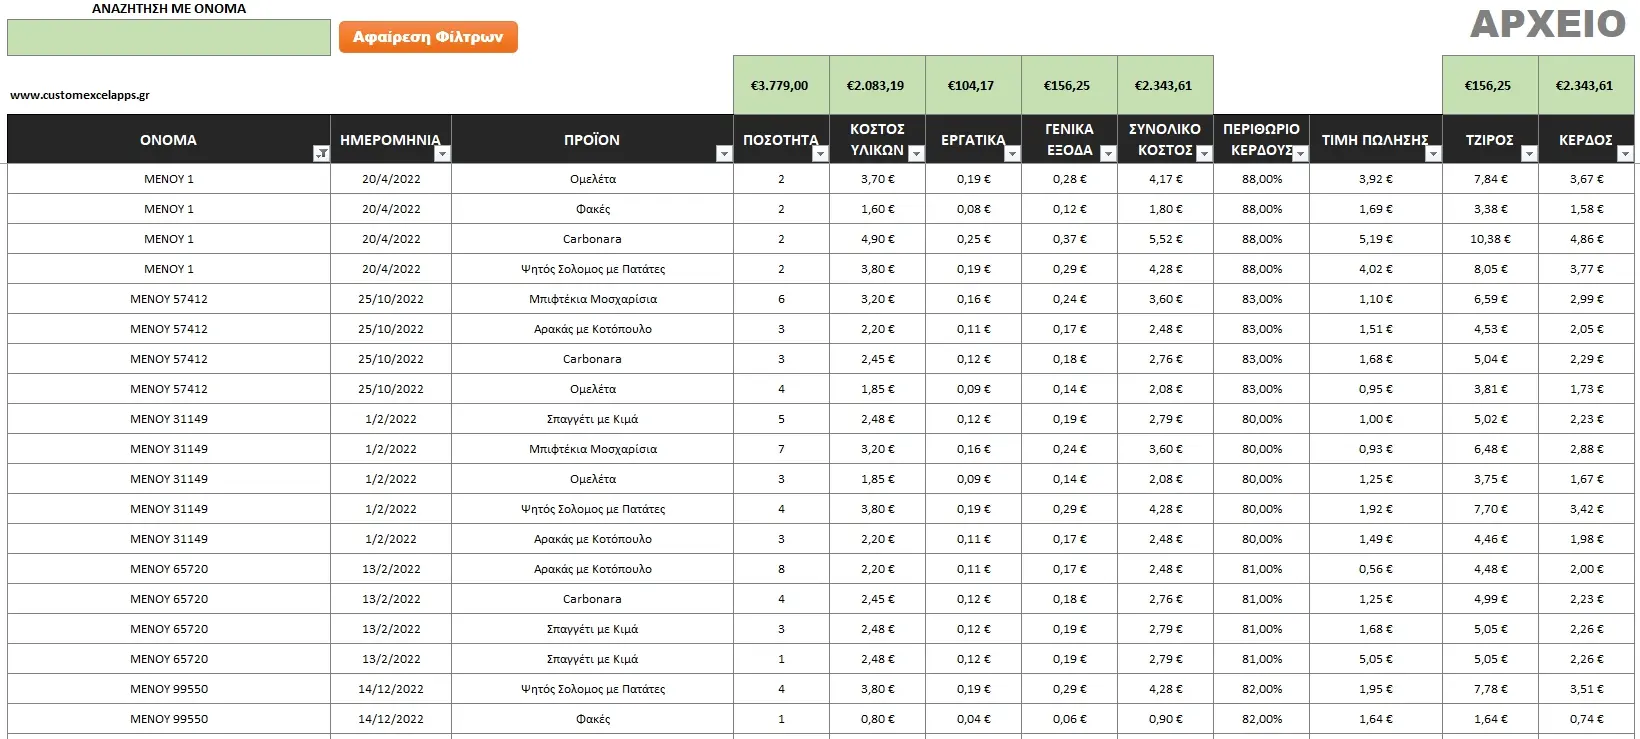Select the 8,05 € turnover cell
Screen dimensions: 1640x739
[1490, 269]
